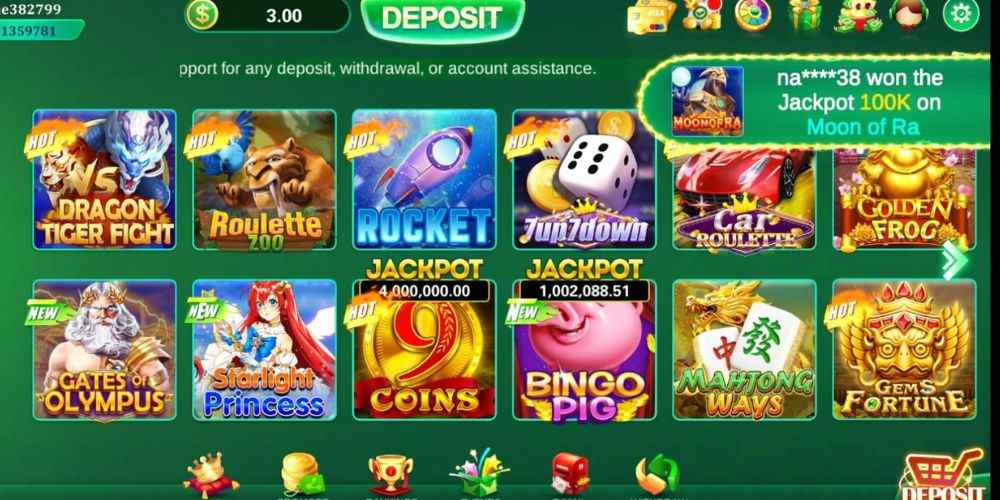Open the red mailbox icon
Image resolution: width=1000 pixels, height=500 pixels.
point(570,474)
